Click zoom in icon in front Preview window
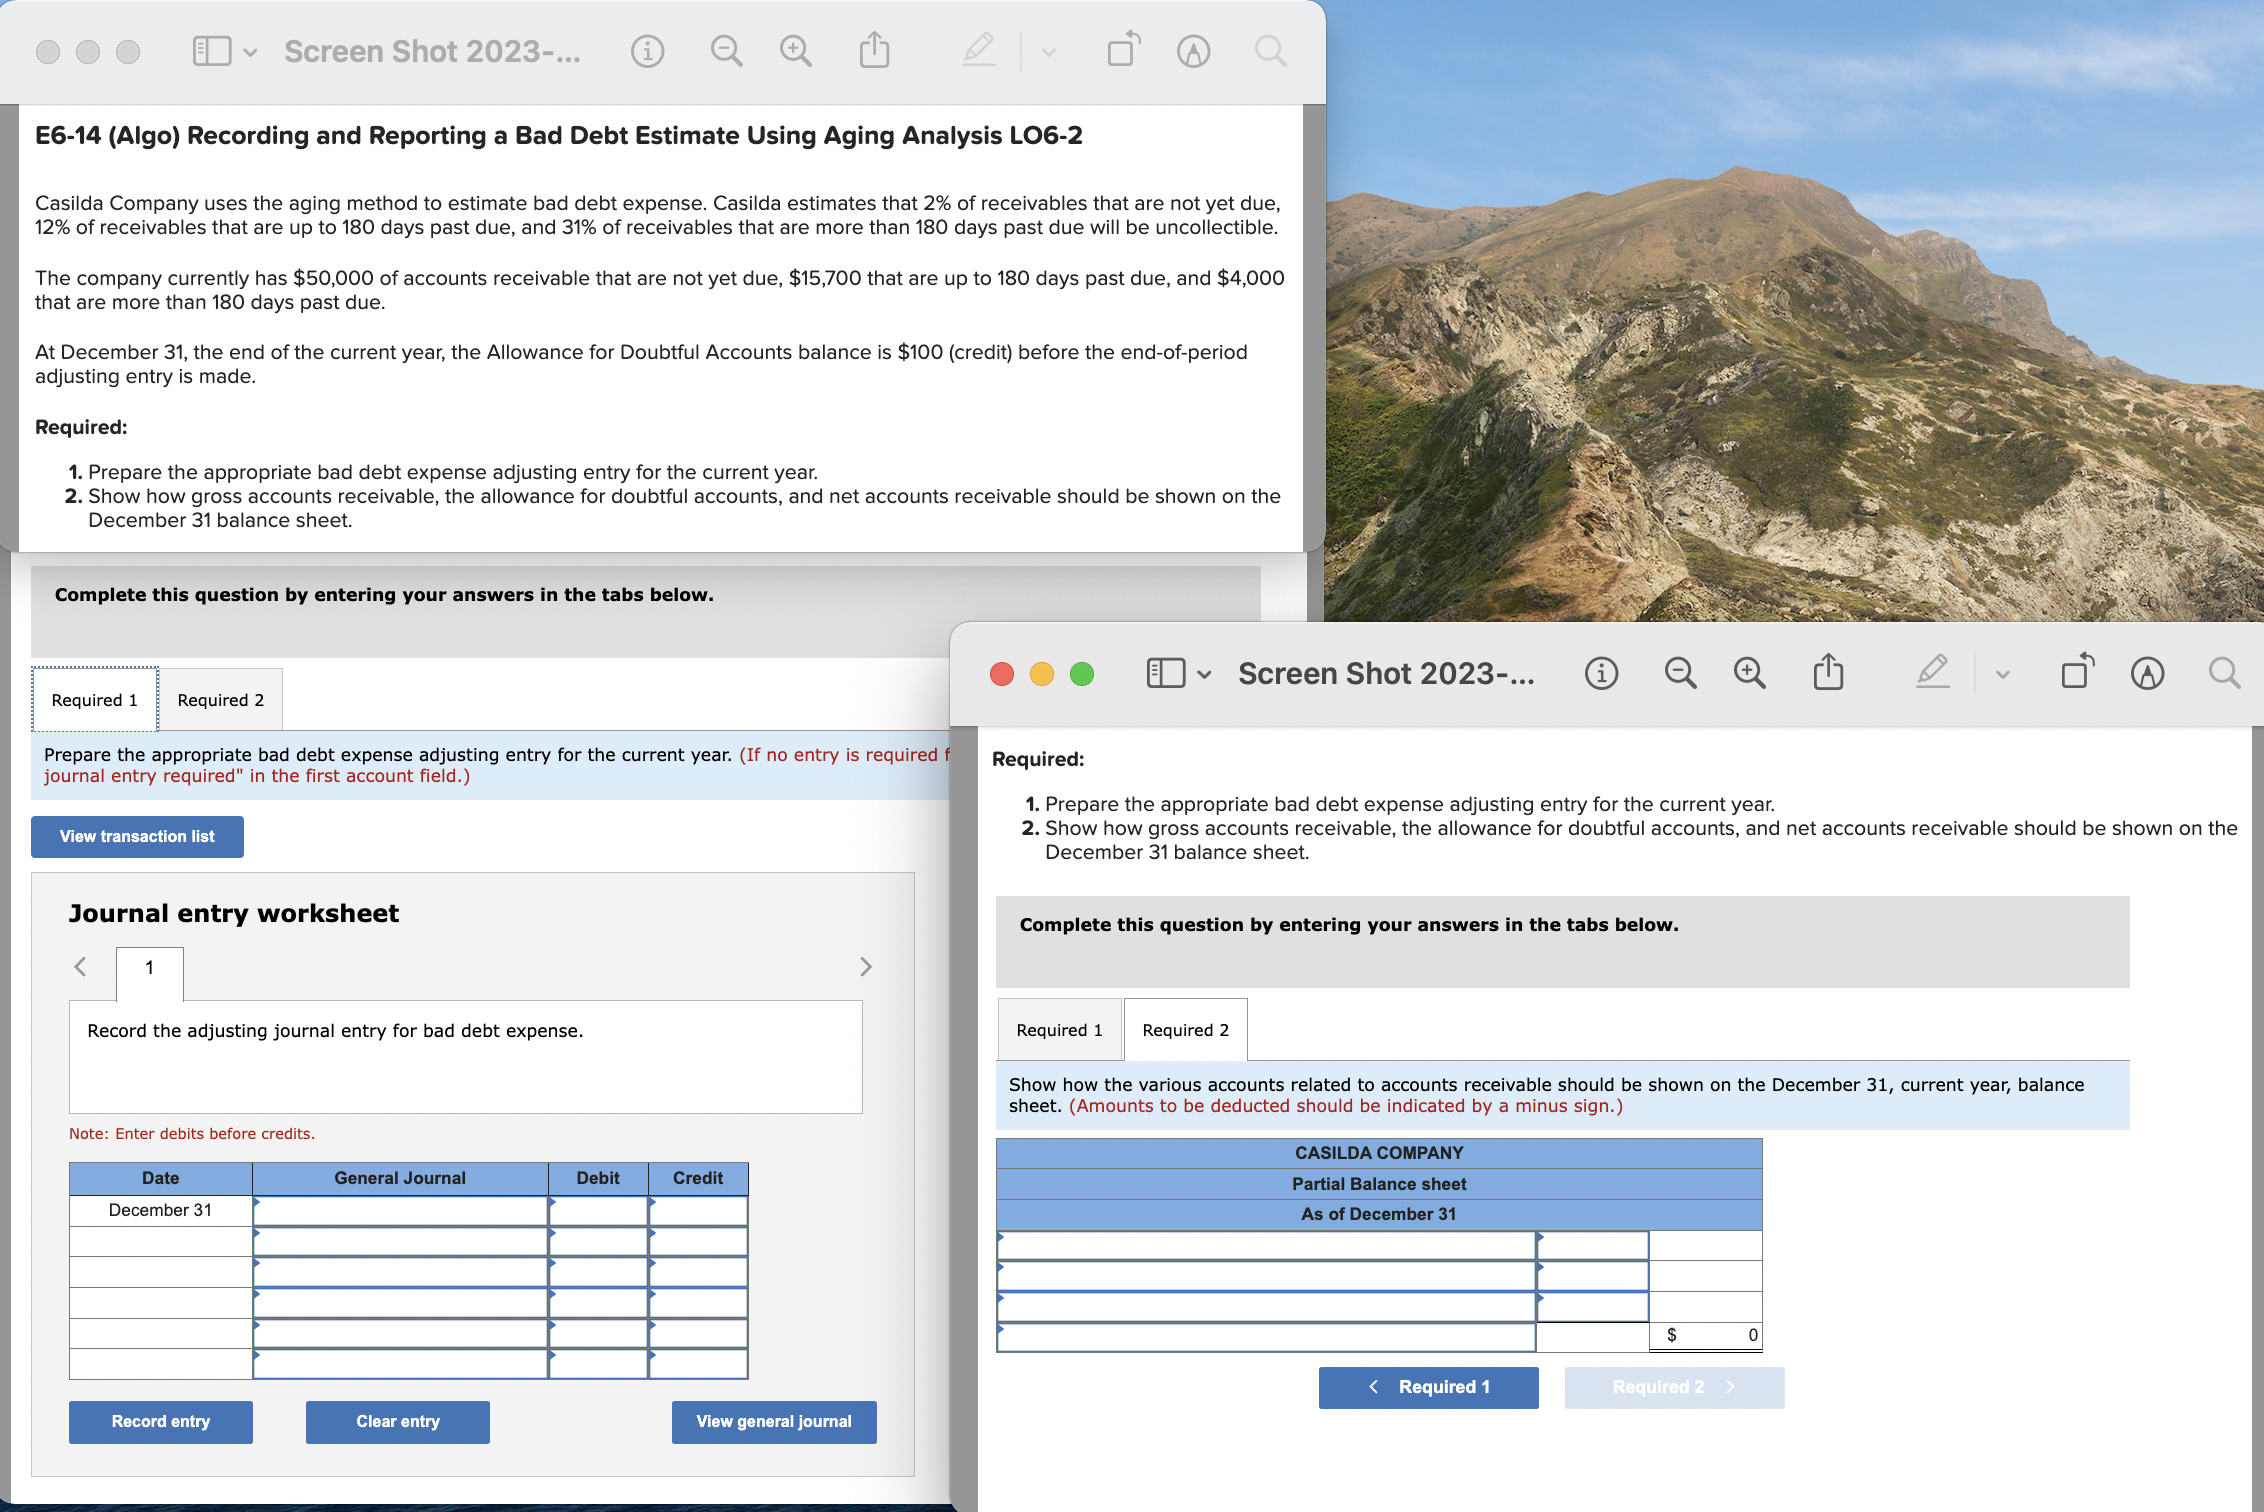The image size is (2264, 1512). pos(1749,673)
